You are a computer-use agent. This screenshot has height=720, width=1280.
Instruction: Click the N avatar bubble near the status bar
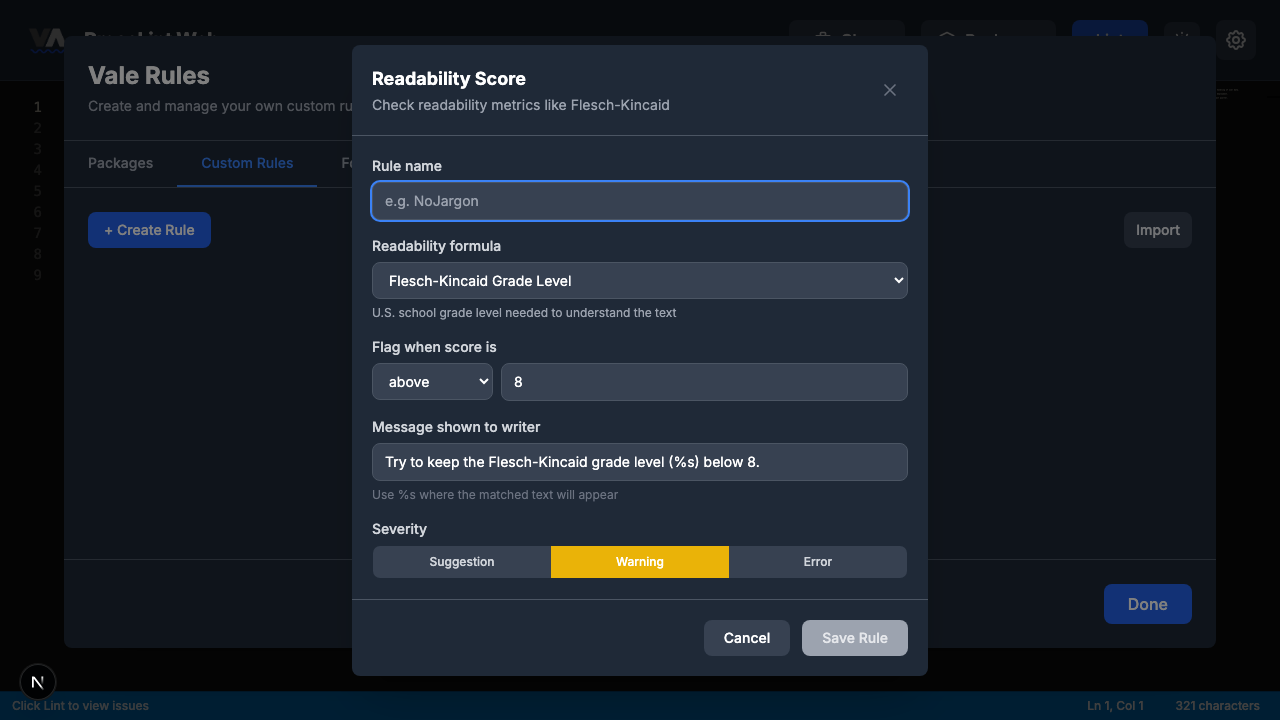[x=37, y=682]
